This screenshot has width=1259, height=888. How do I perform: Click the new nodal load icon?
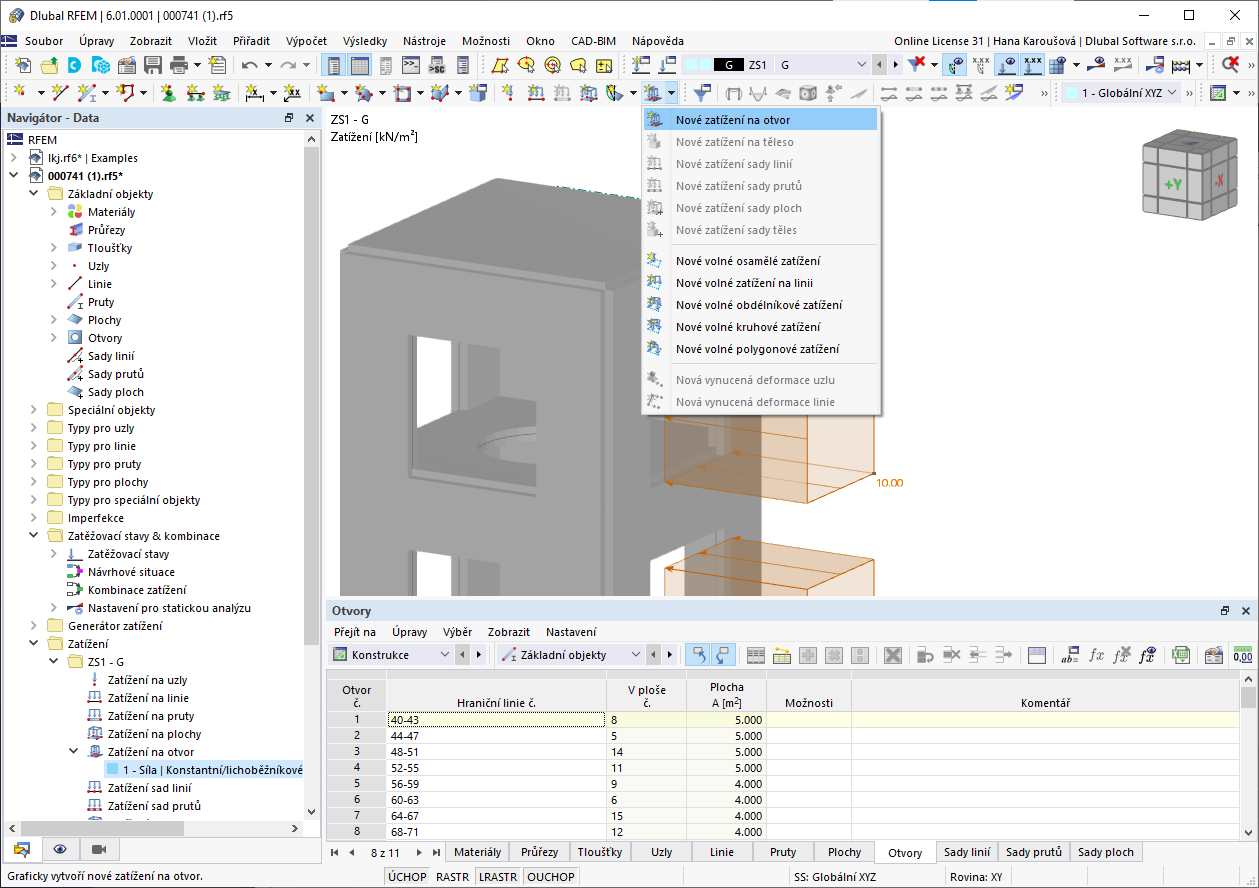(508, 93)
